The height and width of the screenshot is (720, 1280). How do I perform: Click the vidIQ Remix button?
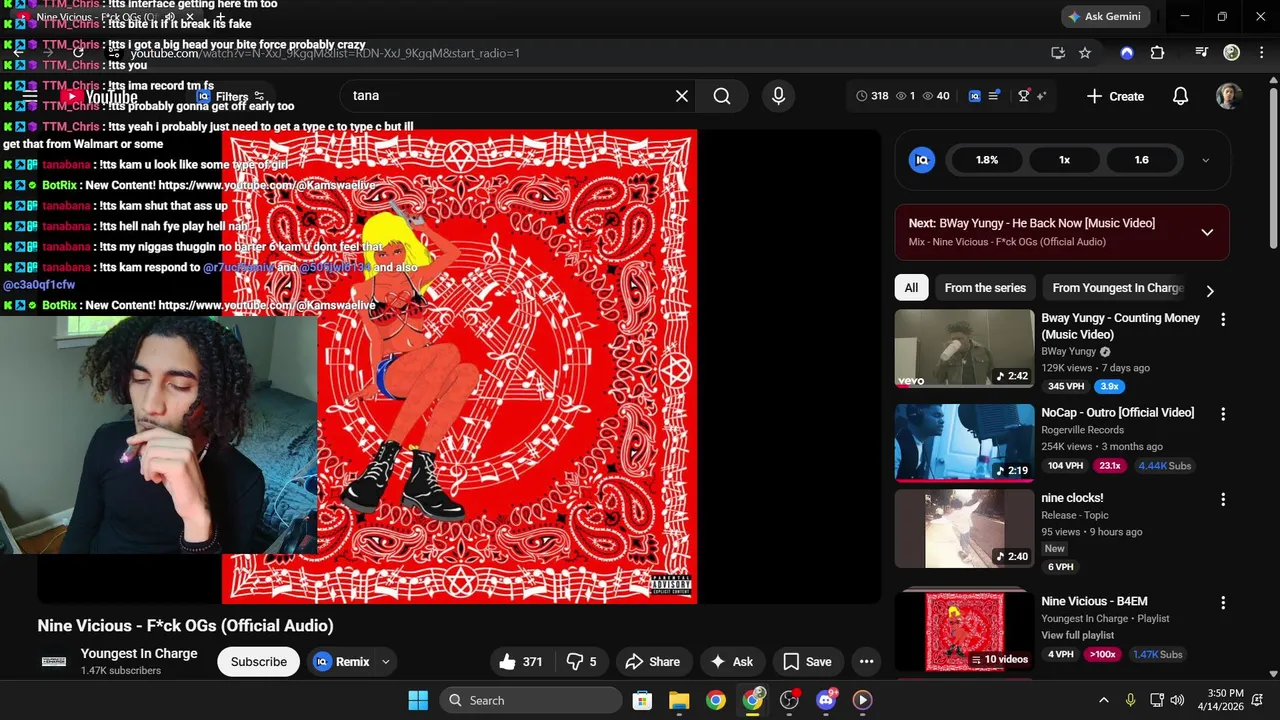[342, 662]
